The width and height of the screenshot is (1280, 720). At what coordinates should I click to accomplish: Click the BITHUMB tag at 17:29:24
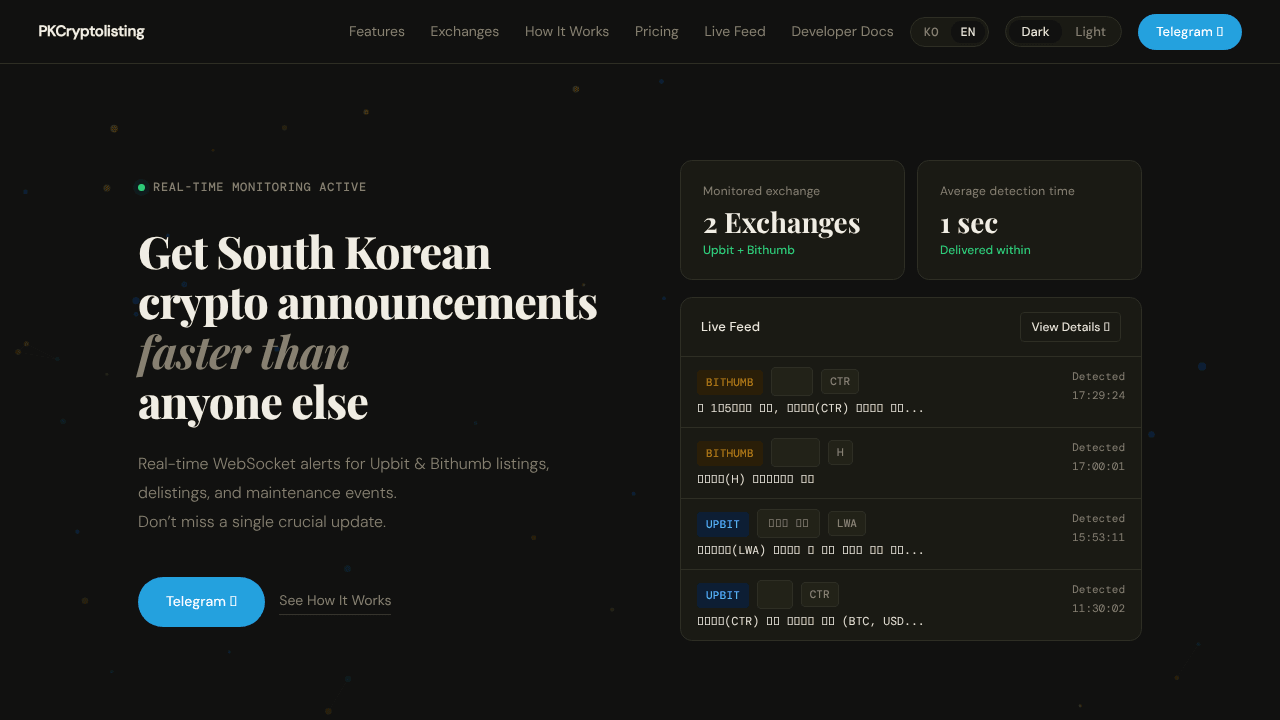[x=730, y=382]
